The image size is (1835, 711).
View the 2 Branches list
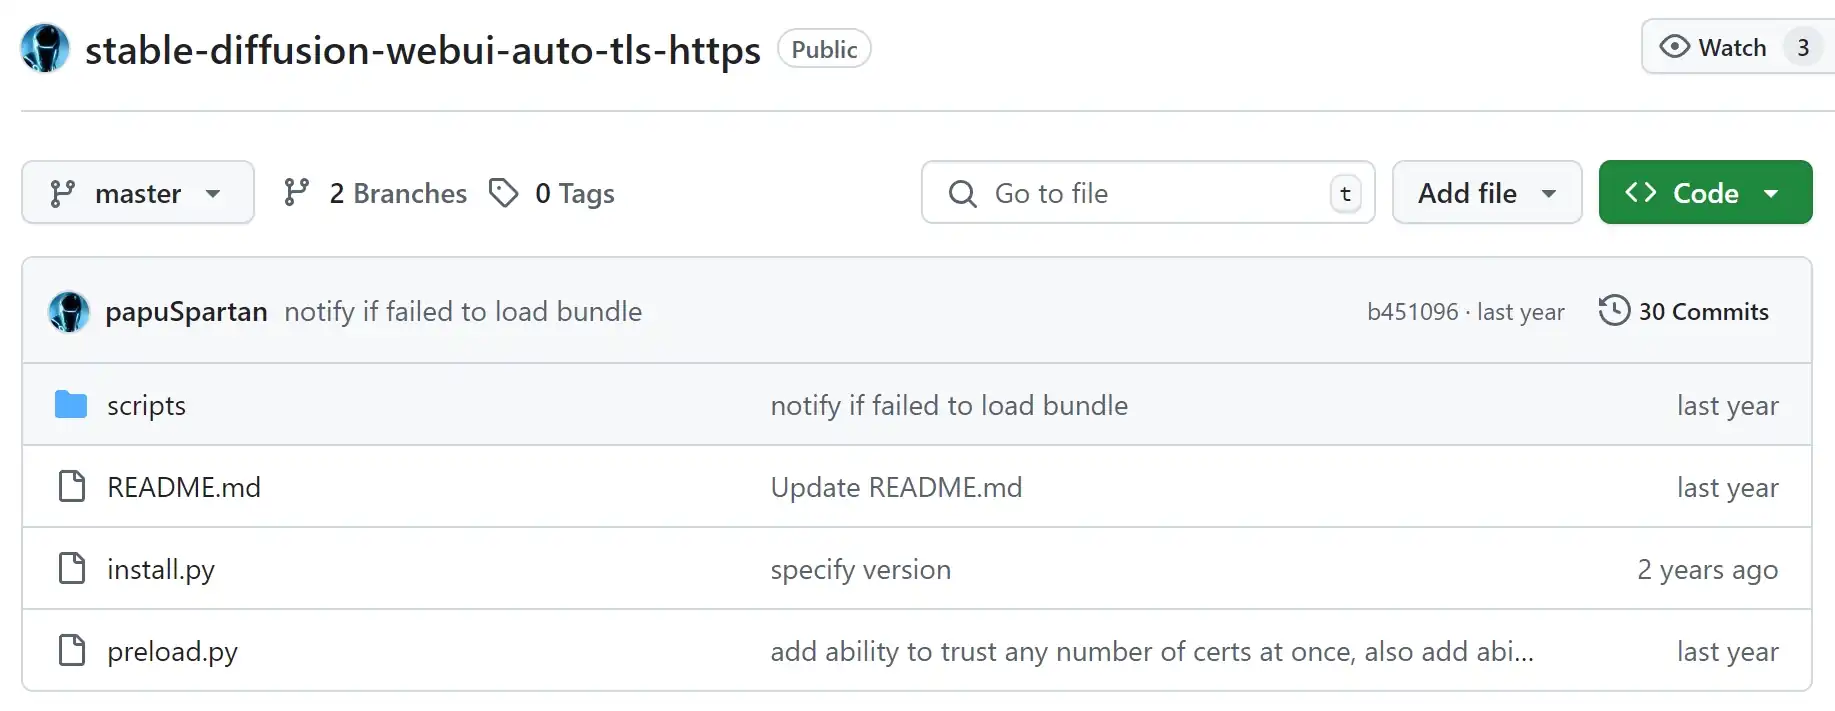(x=375, y=193)
